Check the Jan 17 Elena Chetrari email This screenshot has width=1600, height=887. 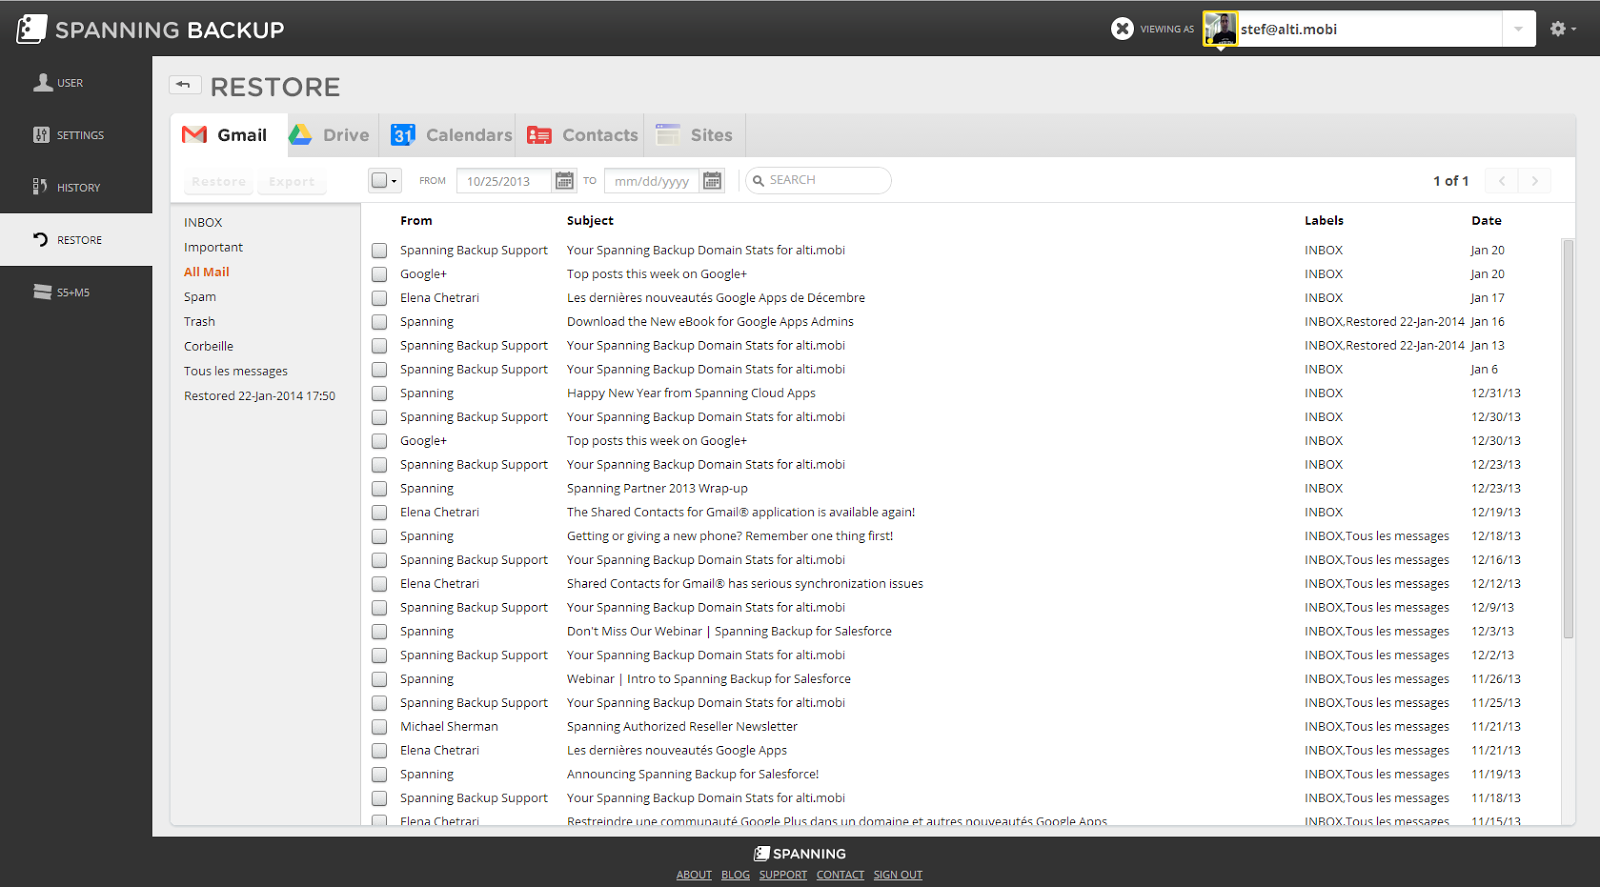[379, 298]
